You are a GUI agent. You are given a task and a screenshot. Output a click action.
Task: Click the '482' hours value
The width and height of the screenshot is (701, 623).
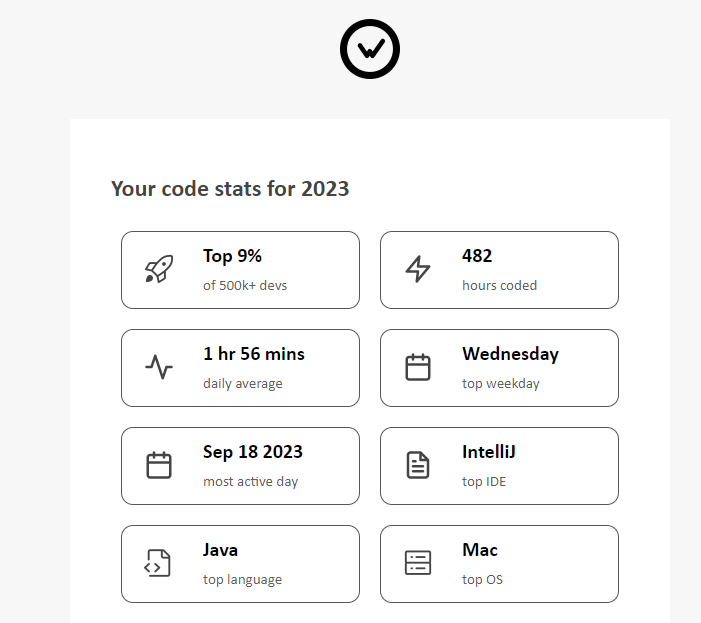pos(477,256)
